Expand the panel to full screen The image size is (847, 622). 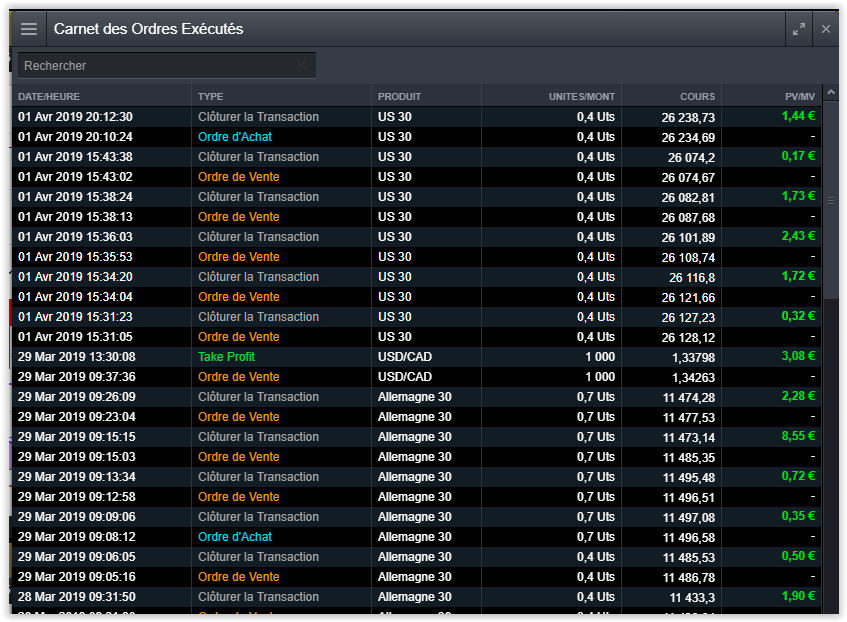pyautogui.click(x=799, y=29)
